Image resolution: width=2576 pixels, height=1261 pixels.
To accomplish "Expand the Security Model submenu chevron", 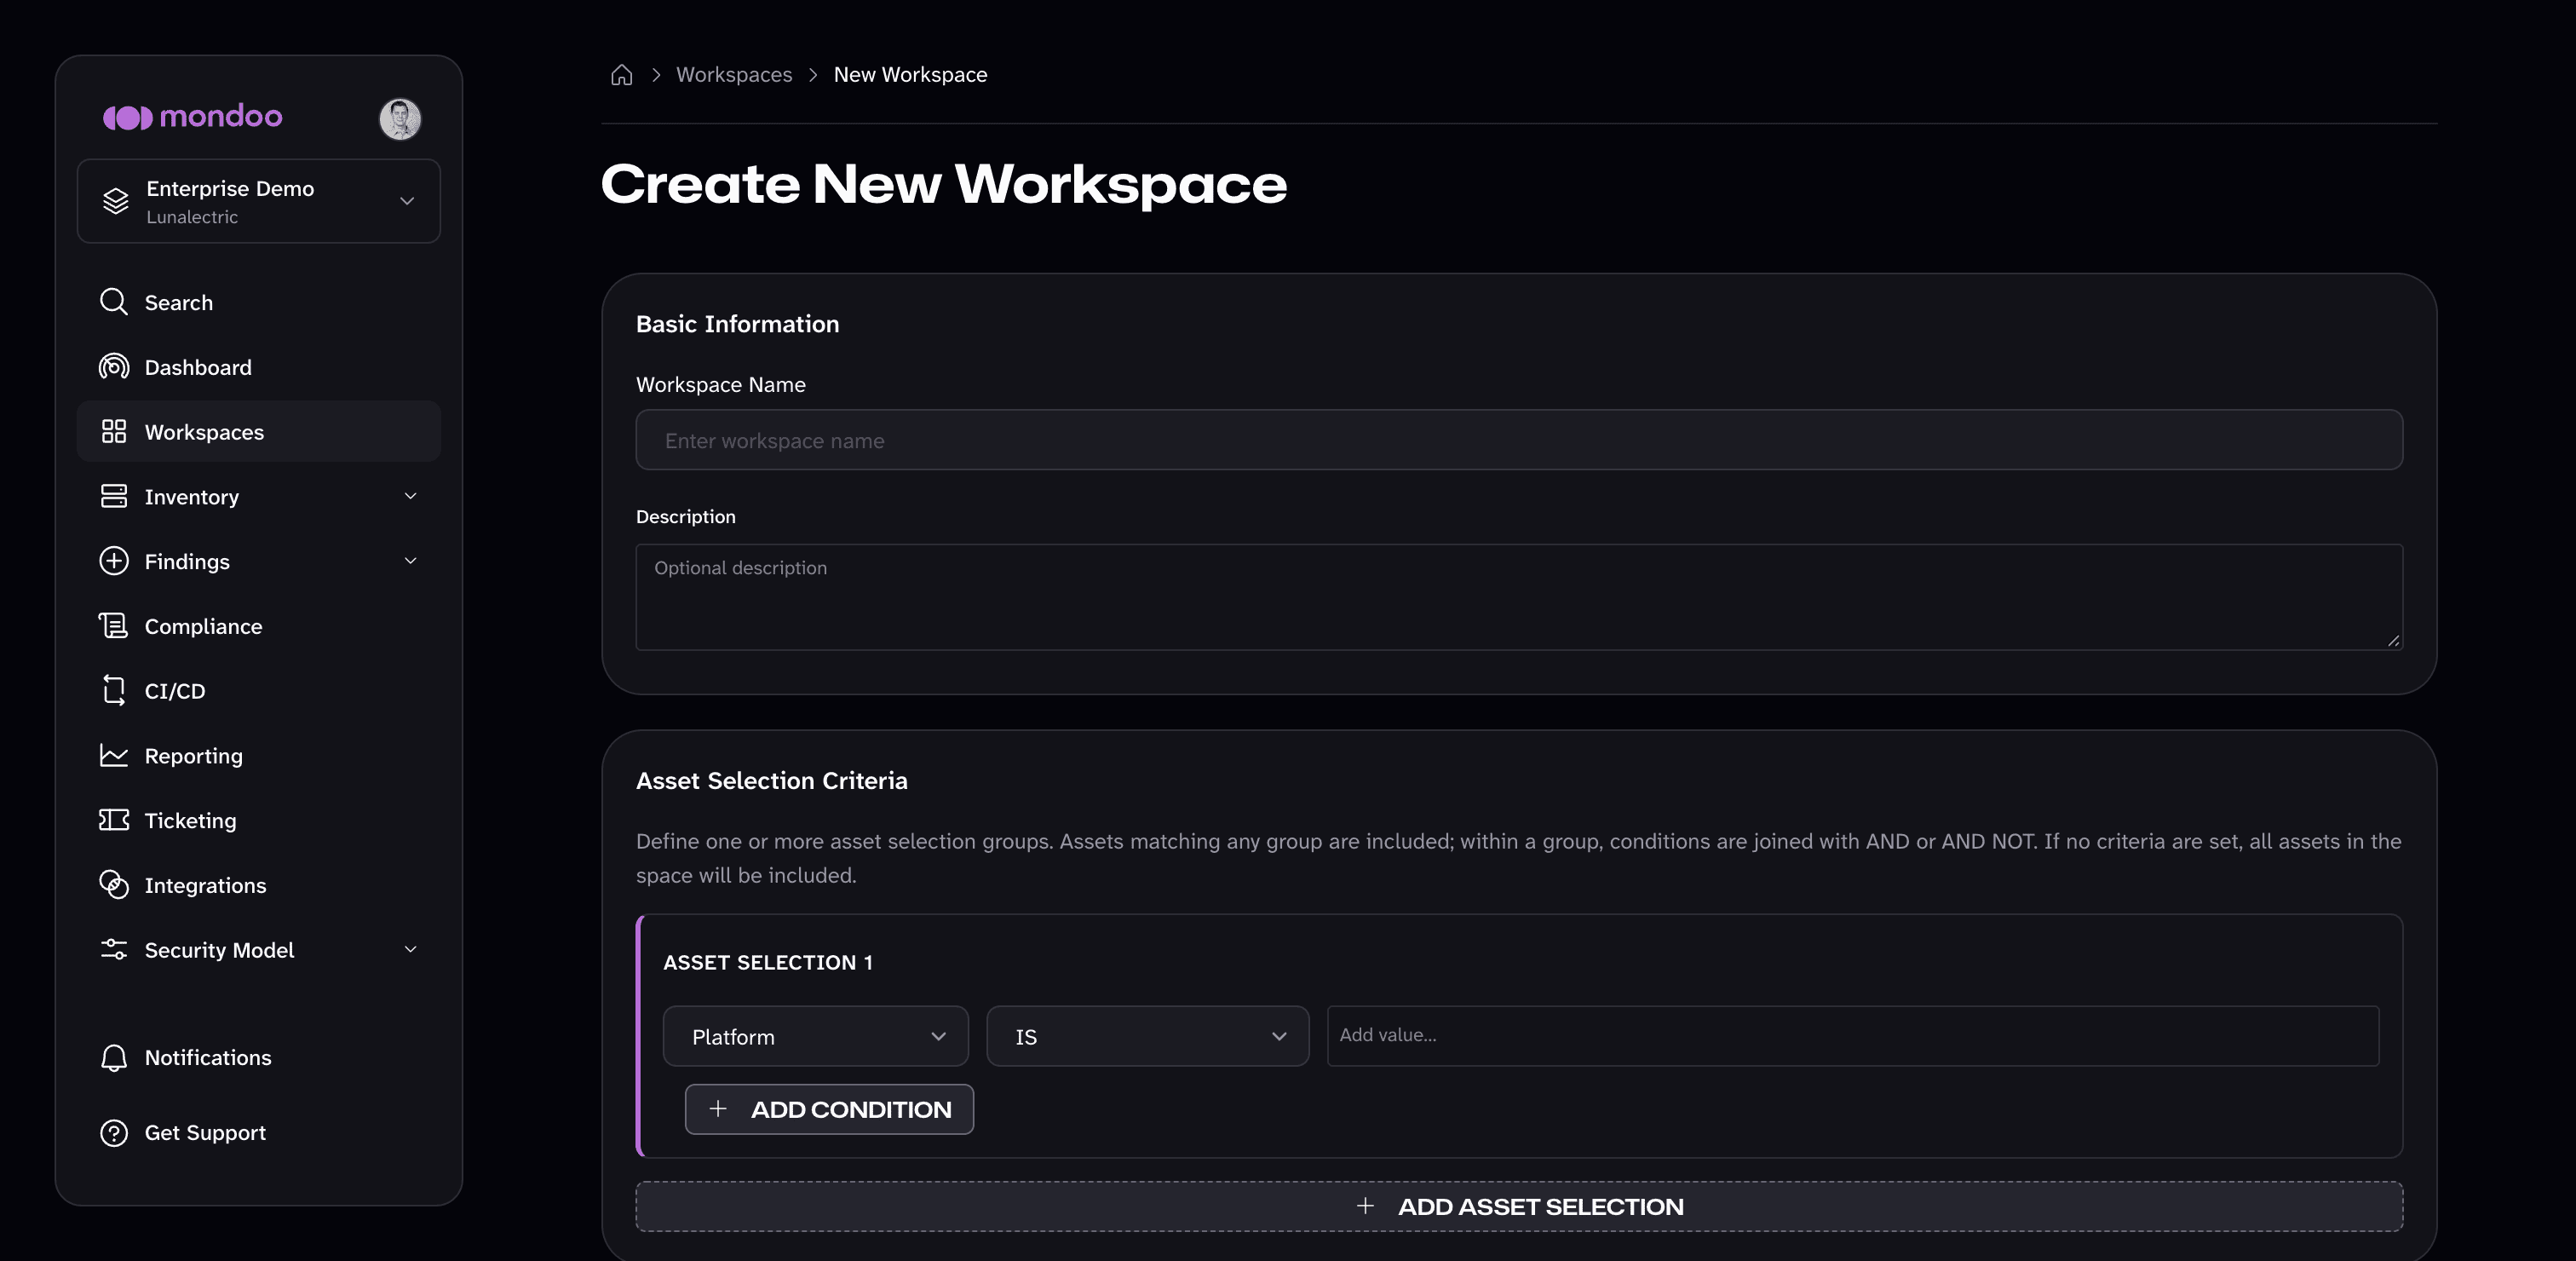I will 410,949.
